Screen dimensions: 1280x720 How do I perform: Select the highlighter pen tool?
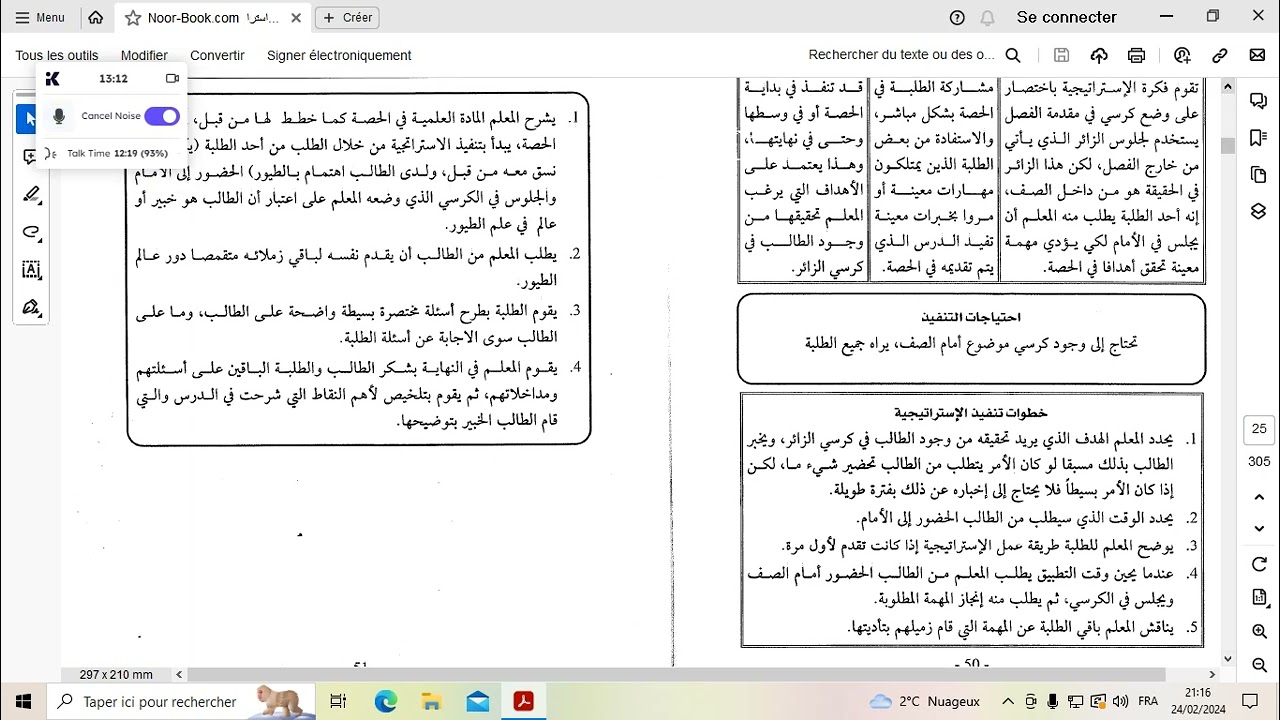point(31,195)
